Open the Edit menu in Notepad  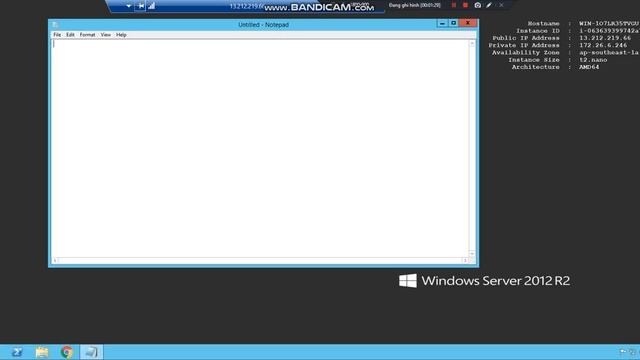tap(70, 35)
